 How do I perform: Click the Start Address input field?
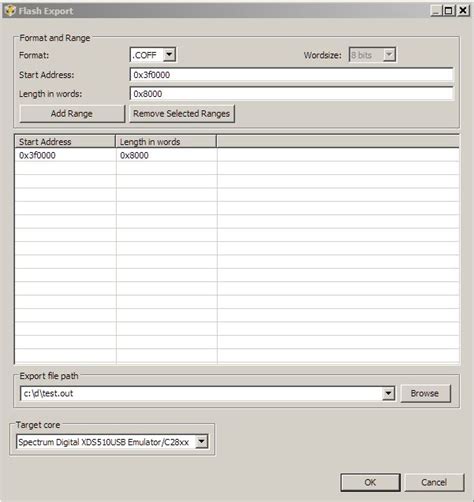[x=291, y=75]
